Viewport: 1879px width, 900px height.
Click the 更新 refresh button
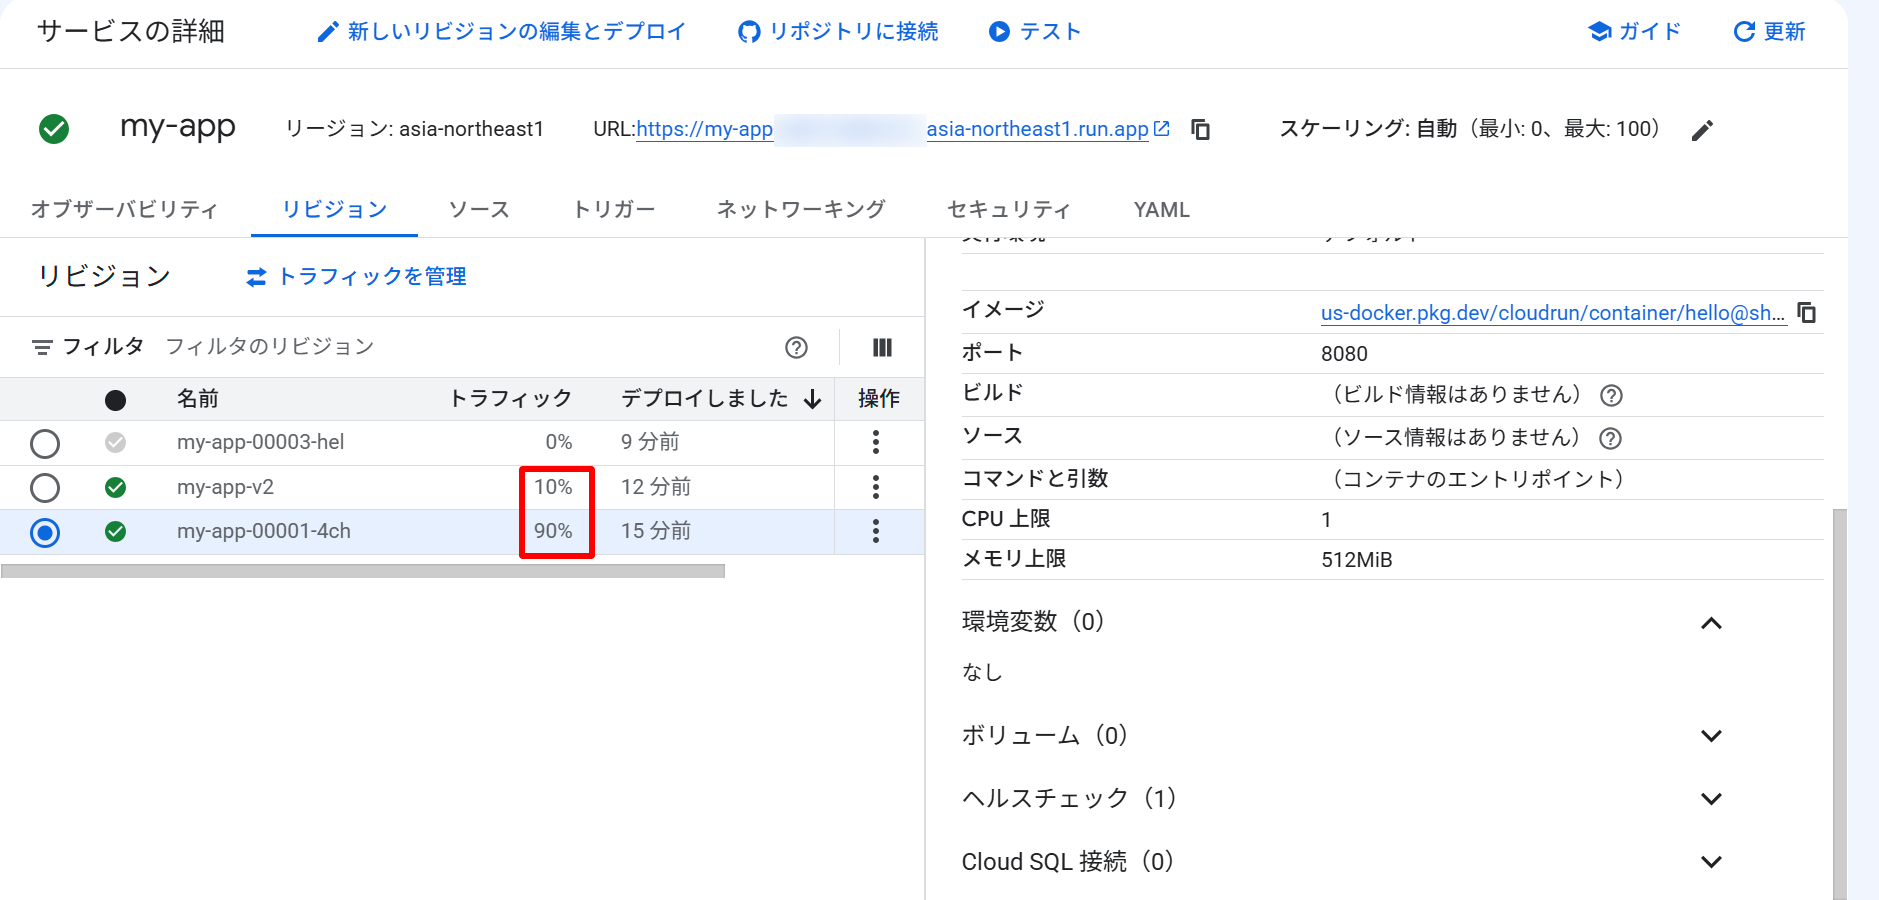1769,32
